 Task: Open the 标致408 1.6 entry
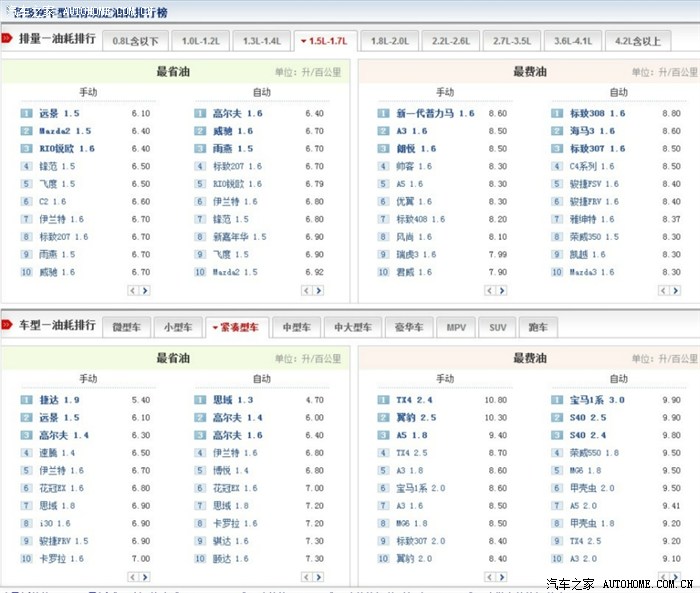point(421,219)
